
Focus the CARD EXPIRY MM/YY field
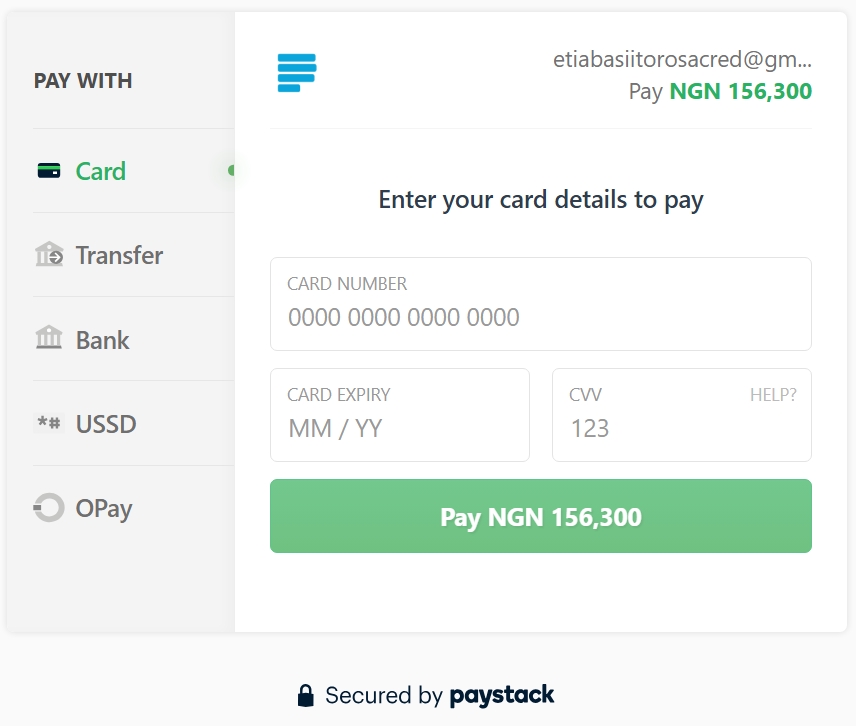pos(399,428)
